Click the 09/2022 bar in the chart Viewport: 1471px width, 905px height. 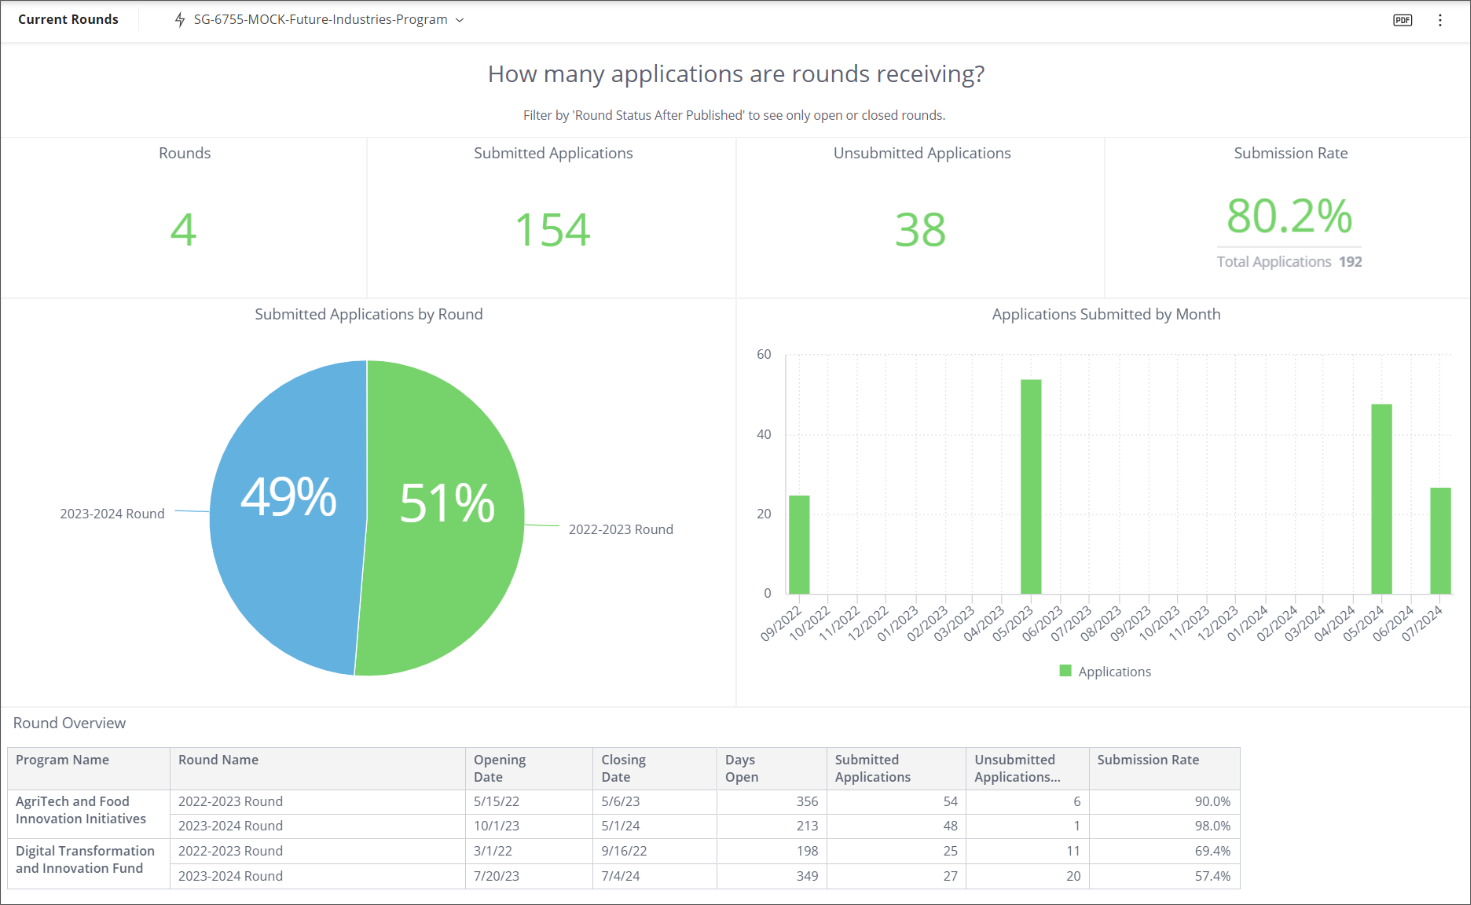tap(799, 545)
